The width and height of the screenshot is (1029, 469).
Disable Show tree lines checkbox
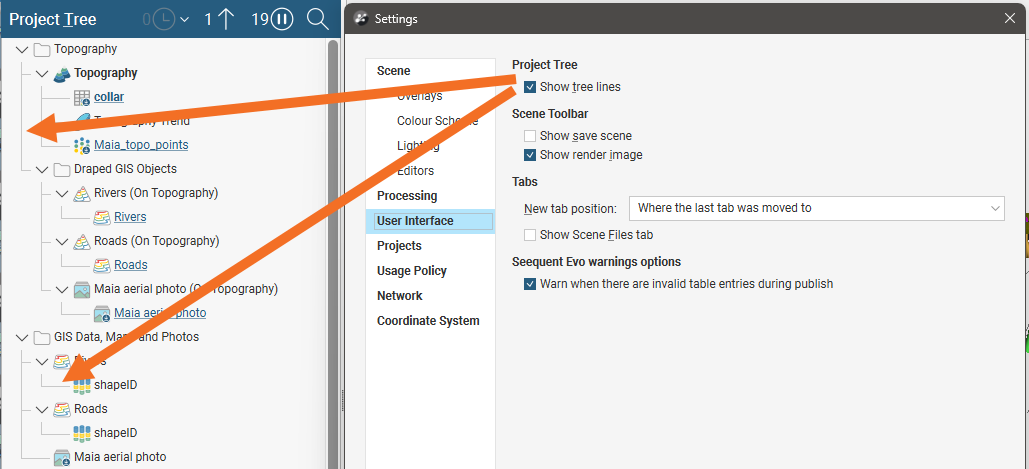click(530, 87)
